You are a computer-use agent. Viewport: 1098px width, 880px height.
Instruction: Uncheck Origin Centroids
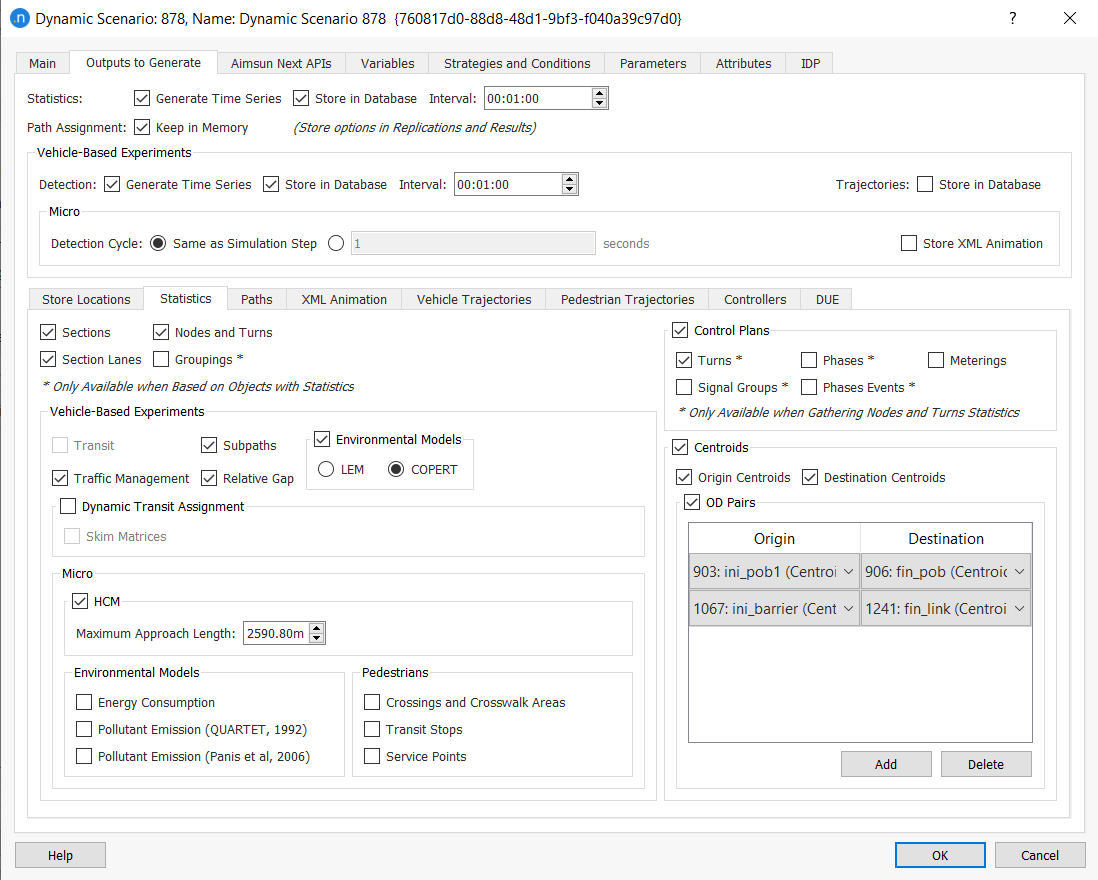(x=685, y=477)
